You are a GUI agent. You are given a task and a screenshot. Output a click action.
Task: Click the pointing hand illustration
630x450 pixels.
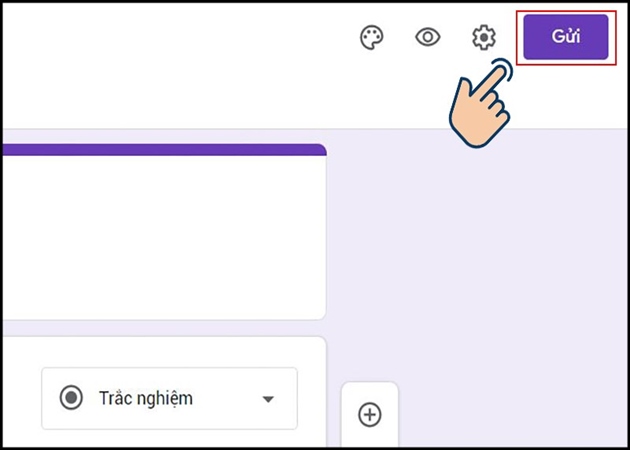479,104
